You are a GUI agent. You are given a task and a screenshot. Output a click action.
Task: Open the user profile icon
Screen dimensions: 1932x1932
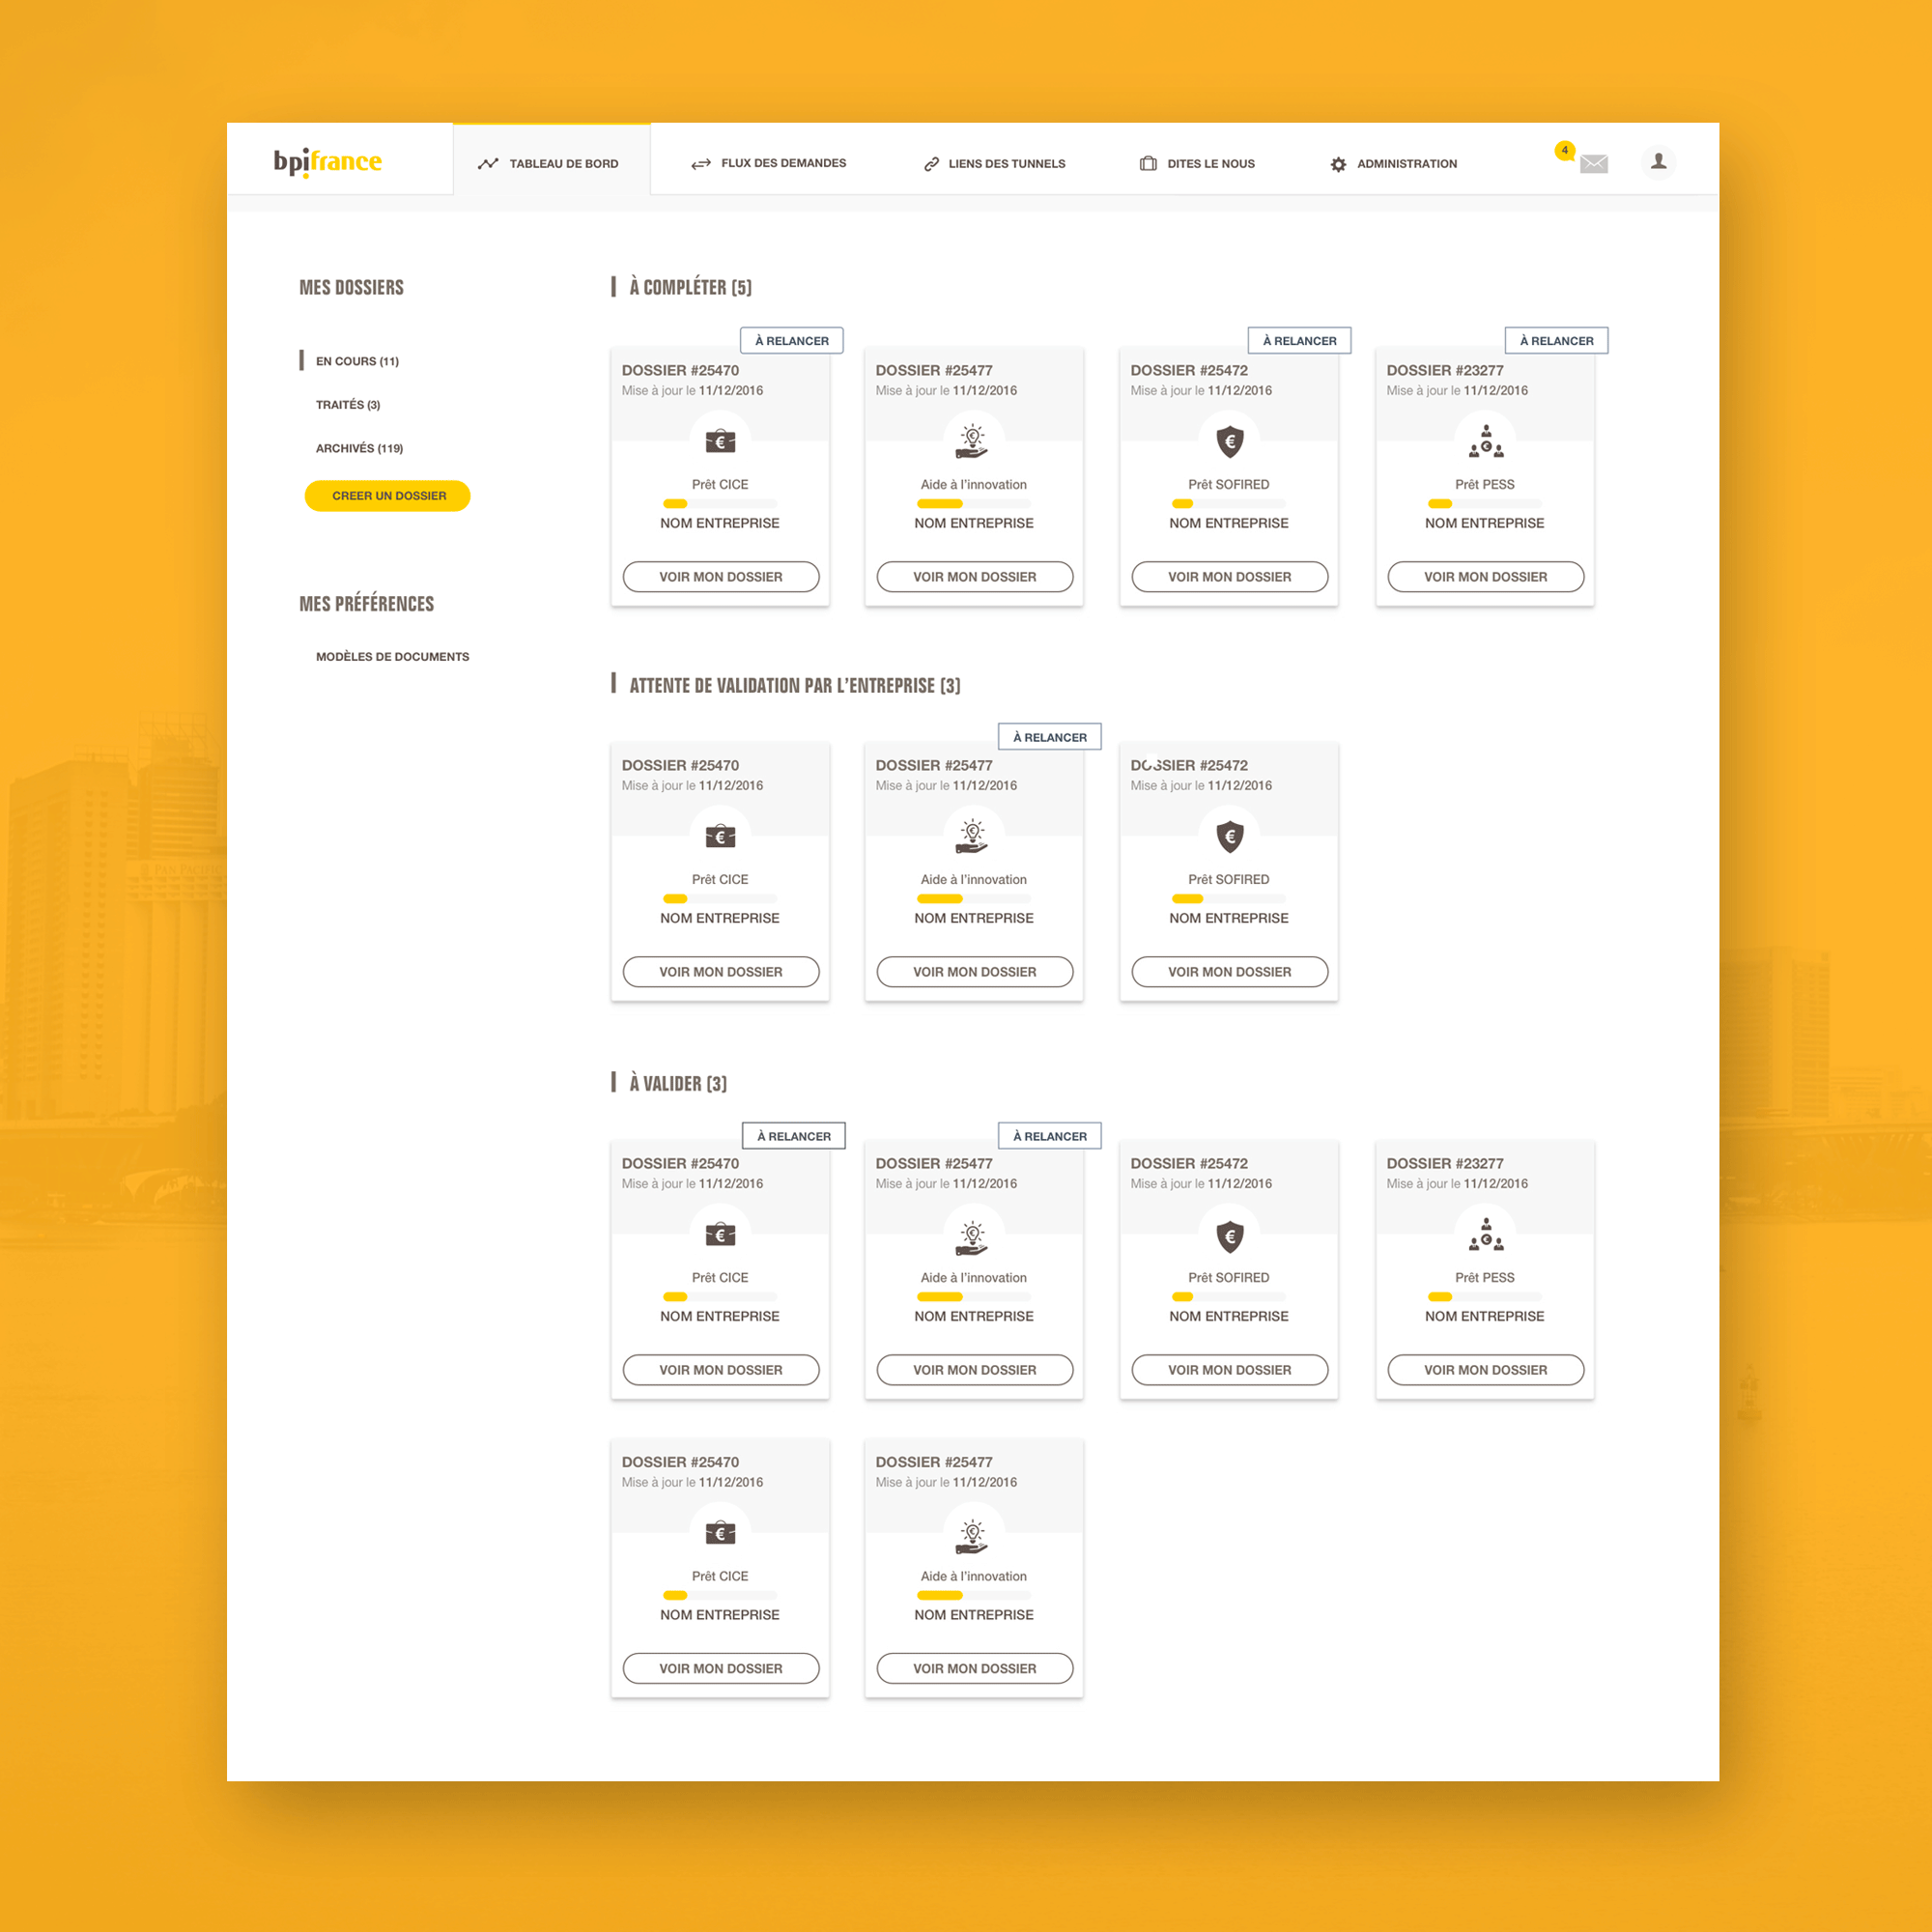[1658, 161]
